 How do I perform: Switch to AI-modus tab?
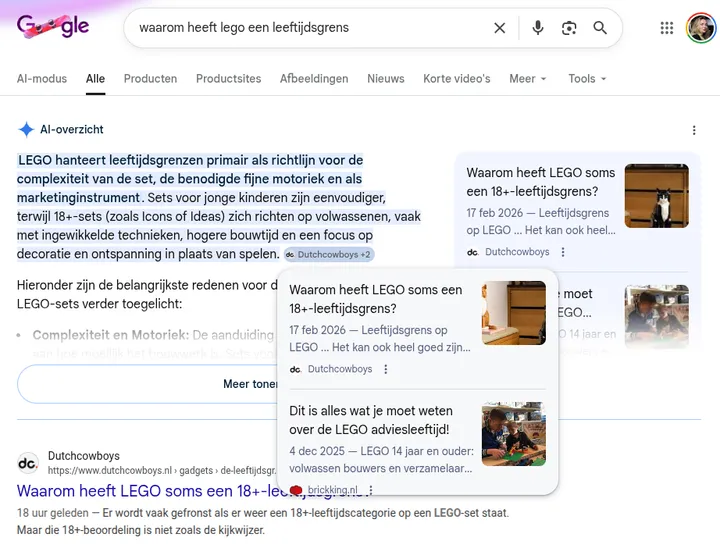click(x=42, y=79)
